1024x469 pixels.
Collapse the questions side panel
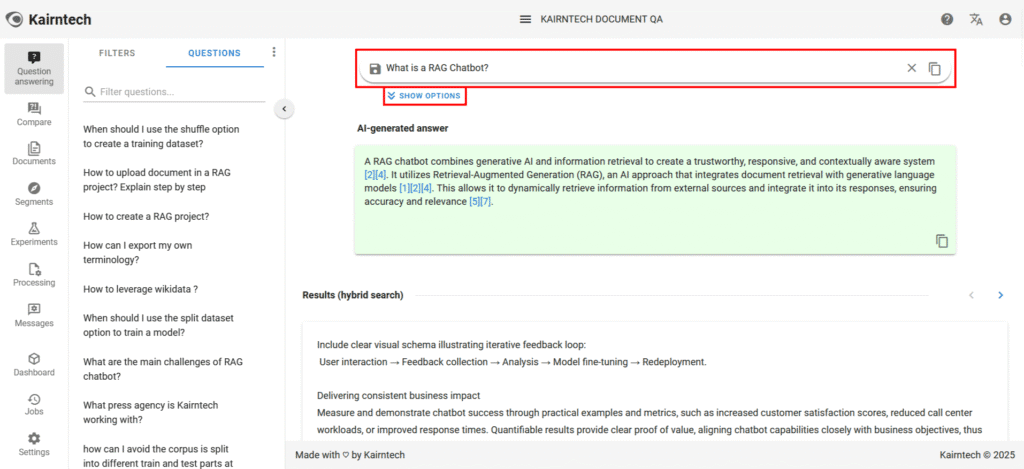click(x=283, y=108)
